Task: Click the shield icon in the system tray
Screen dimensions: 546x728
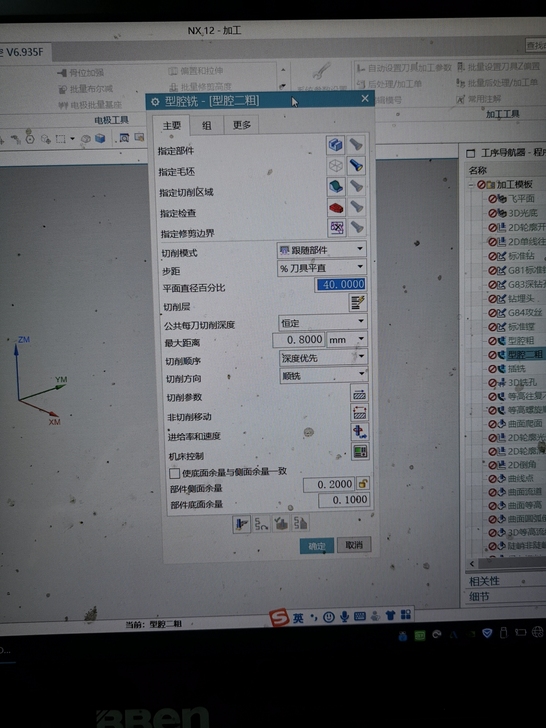Action: (x=487, y=633)
